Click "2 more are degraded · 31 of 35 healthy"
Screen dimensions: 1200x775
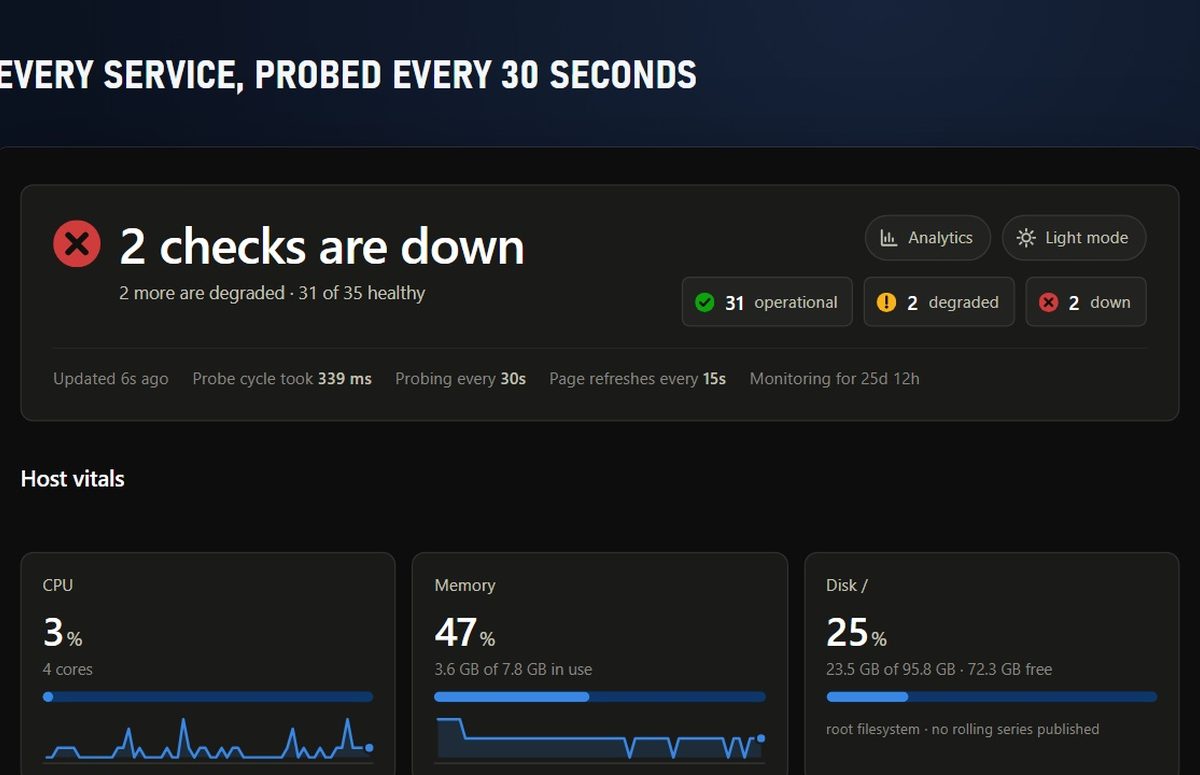point(272,293)
